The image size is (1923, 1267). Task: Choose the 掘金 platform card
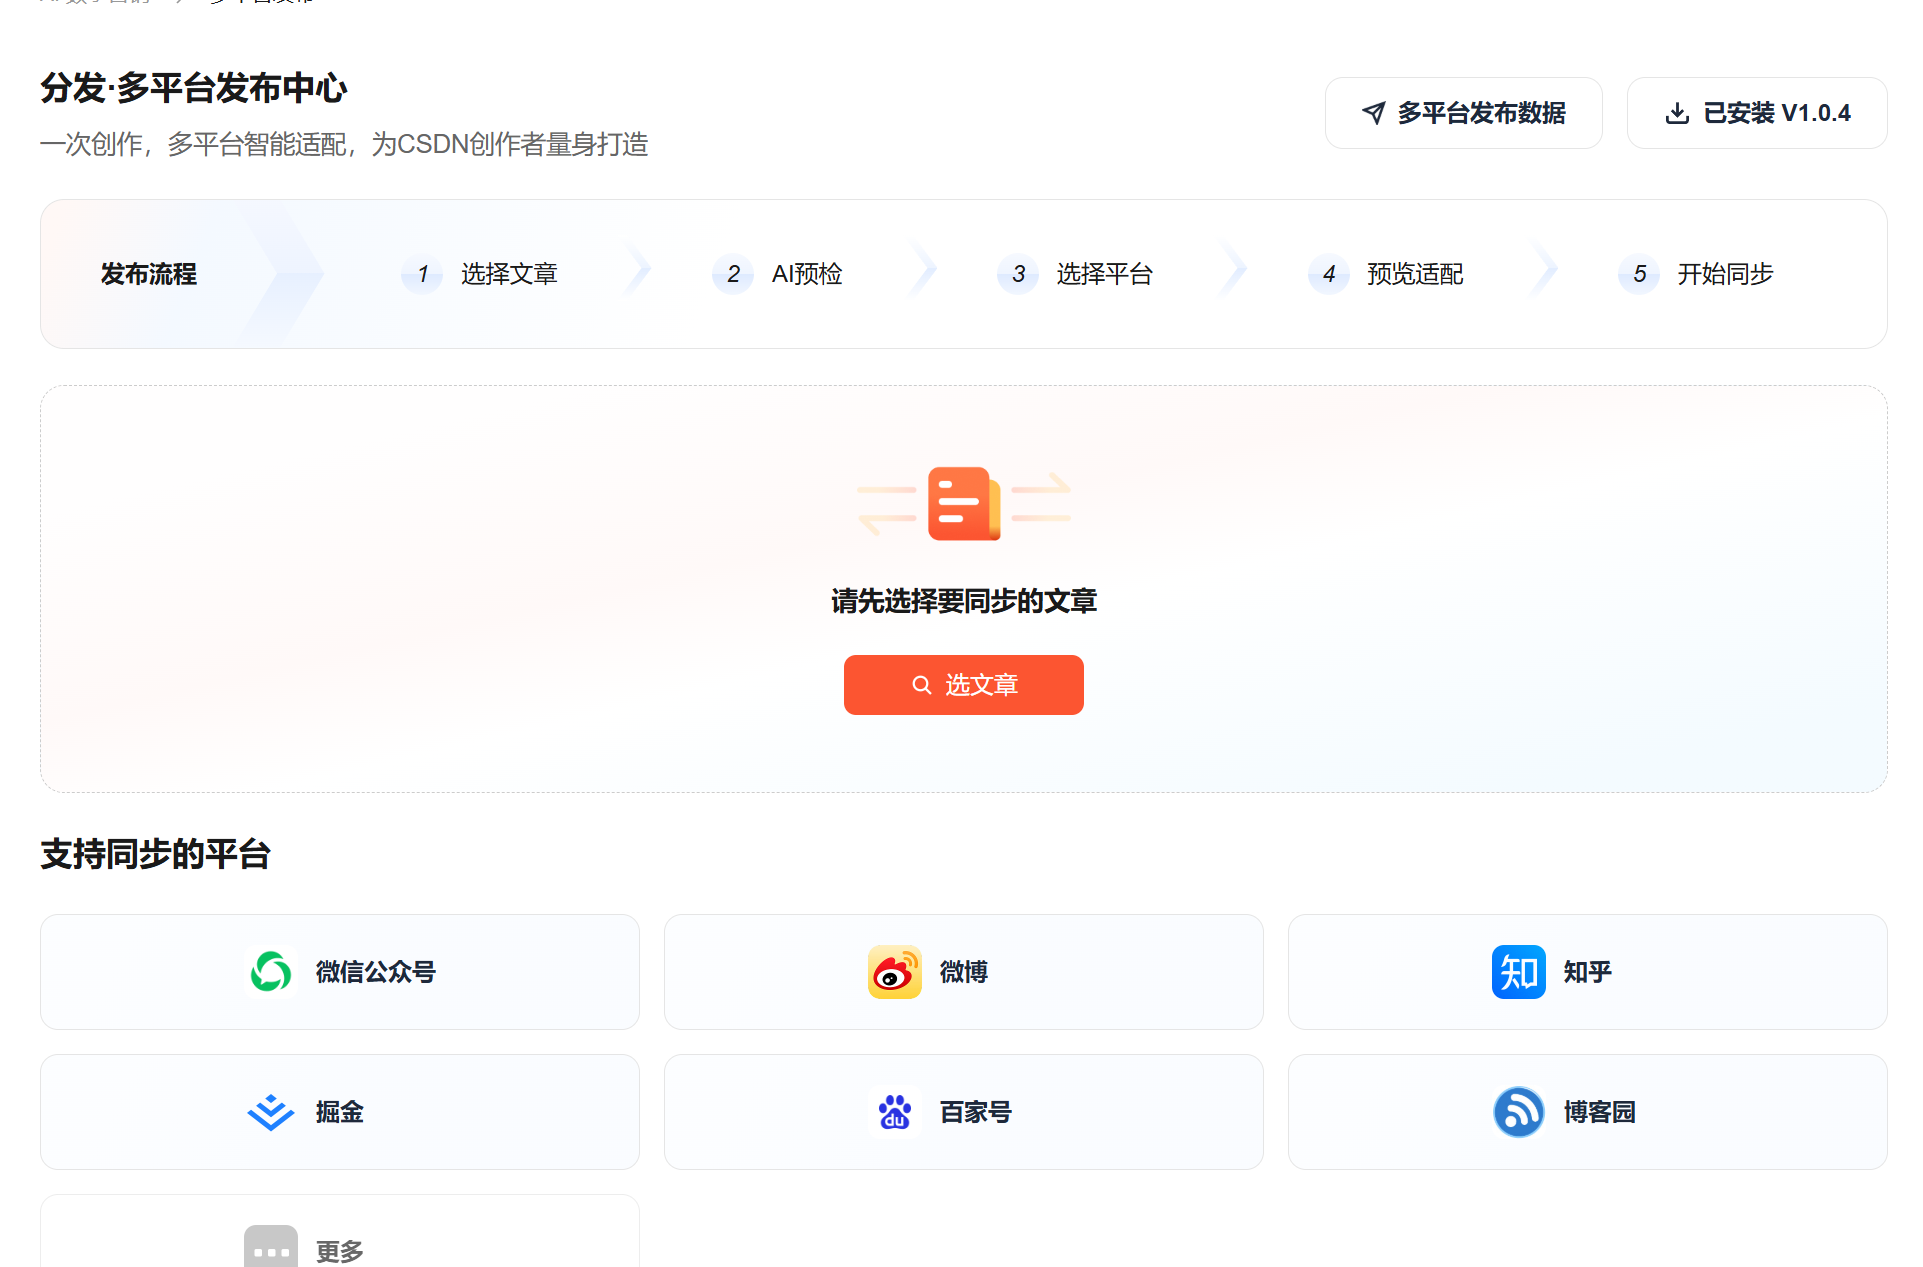coord(340,1112)
